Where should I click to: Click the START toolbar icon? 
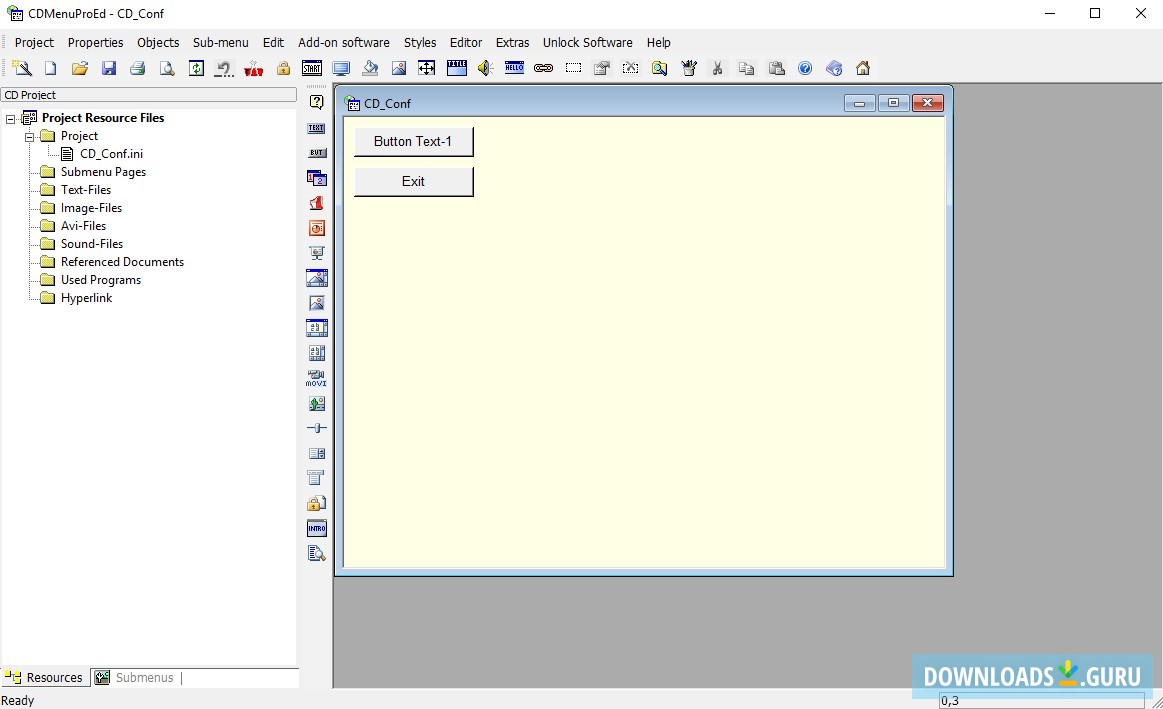(x=312, y=68)
